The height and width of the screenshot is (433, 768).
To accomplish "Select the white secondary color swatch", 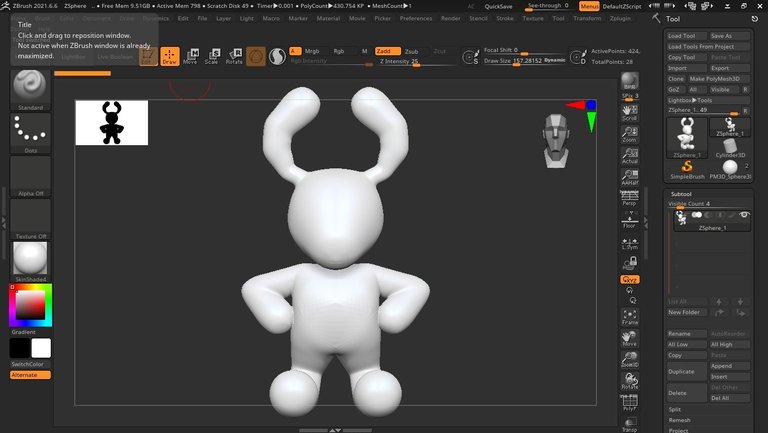I will pyautogui.click(x=41, y=348).
